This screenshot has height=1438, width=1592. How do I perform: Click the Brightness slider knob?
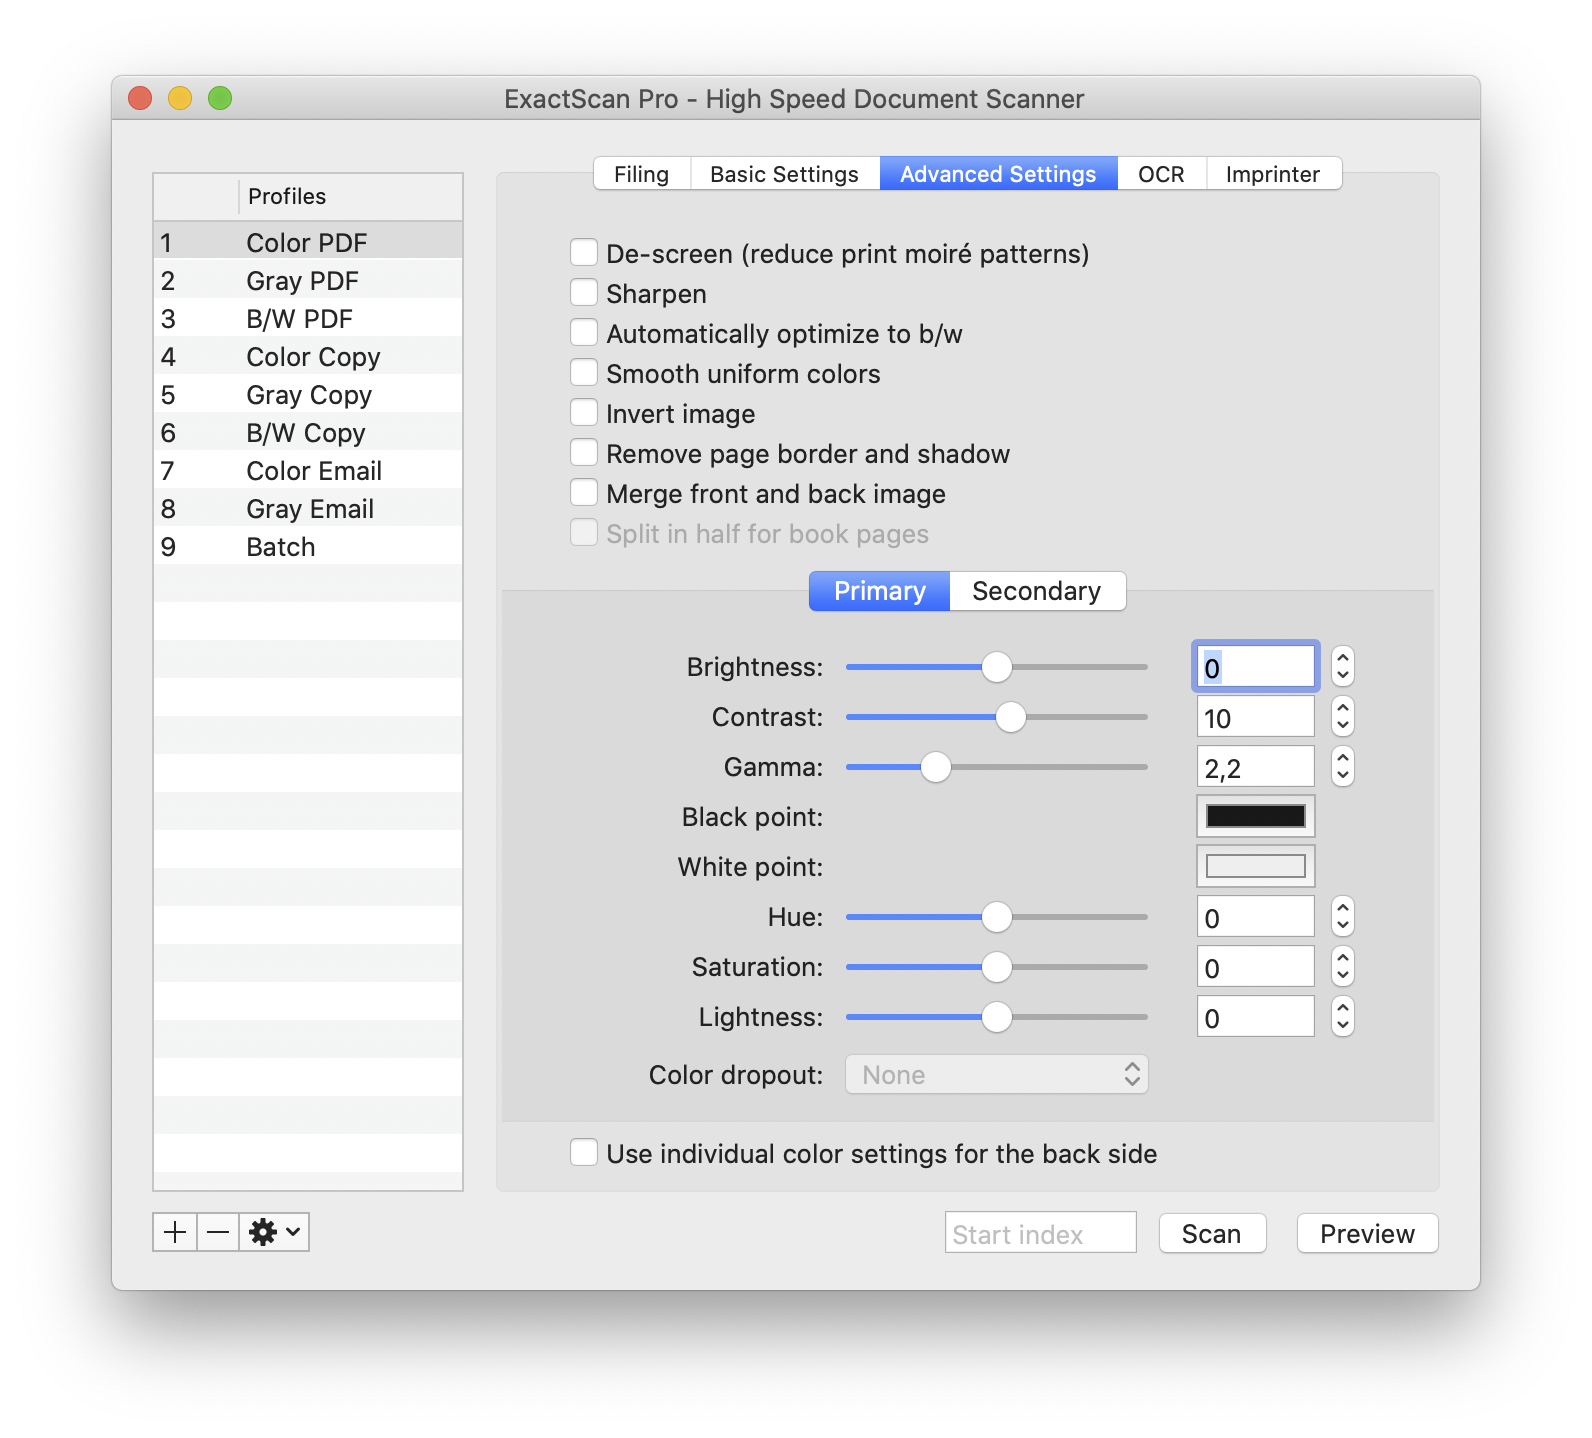pos(997,667)
